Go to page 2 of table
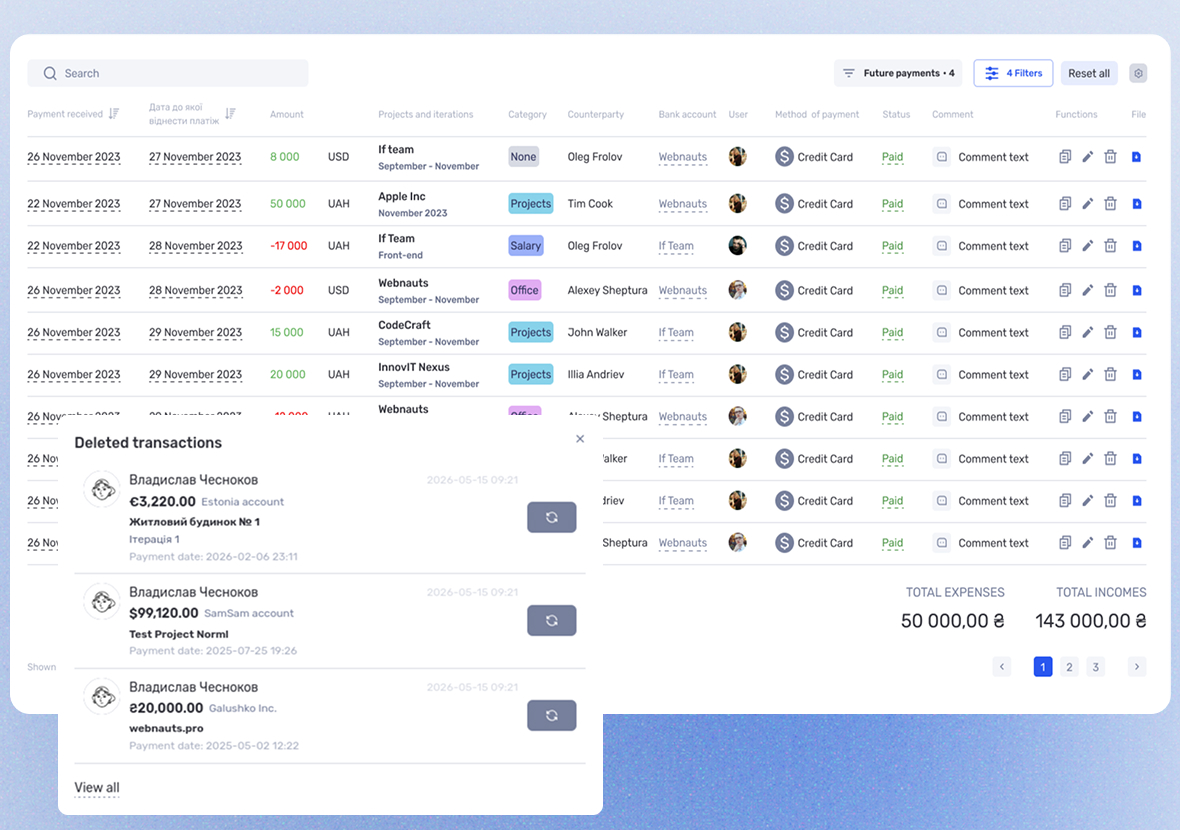The image size is (1180, 830). (x=1069, y=667)
